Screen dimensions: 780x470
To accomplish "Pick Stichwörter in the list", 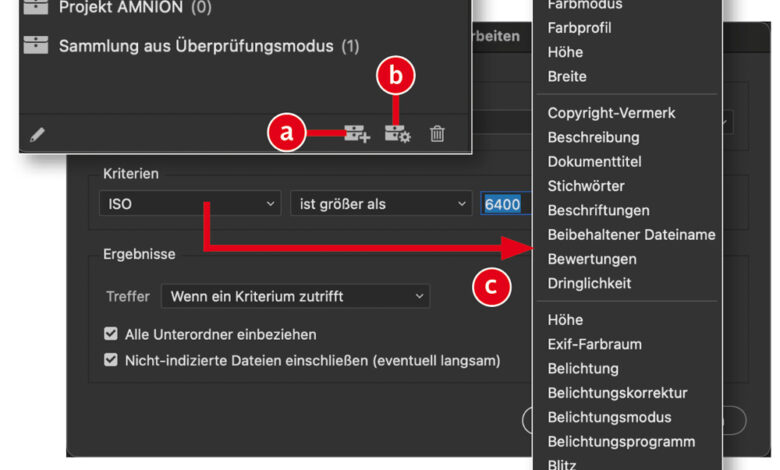I will pyautogui.click(x=586, y=186).
